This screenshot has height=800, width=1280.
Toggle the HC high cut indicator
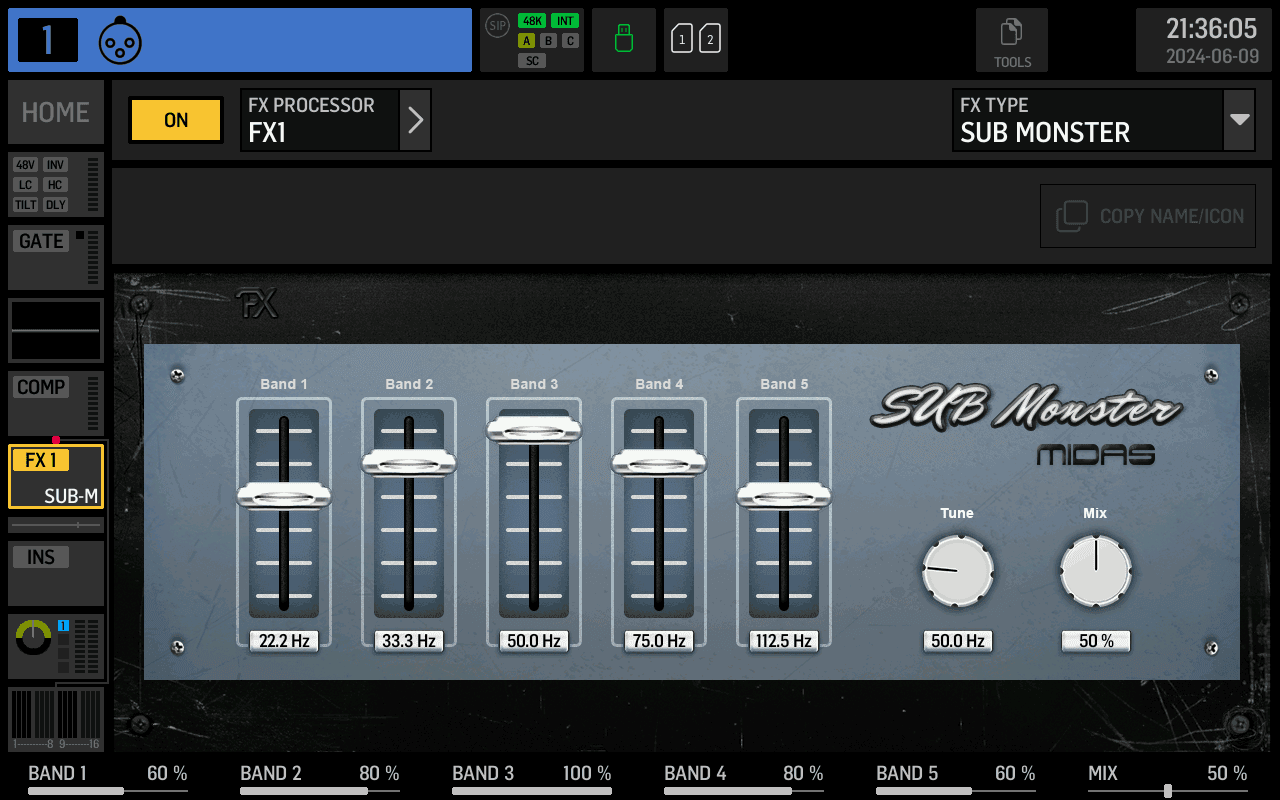pyautogui.click(x=55, y=185)
